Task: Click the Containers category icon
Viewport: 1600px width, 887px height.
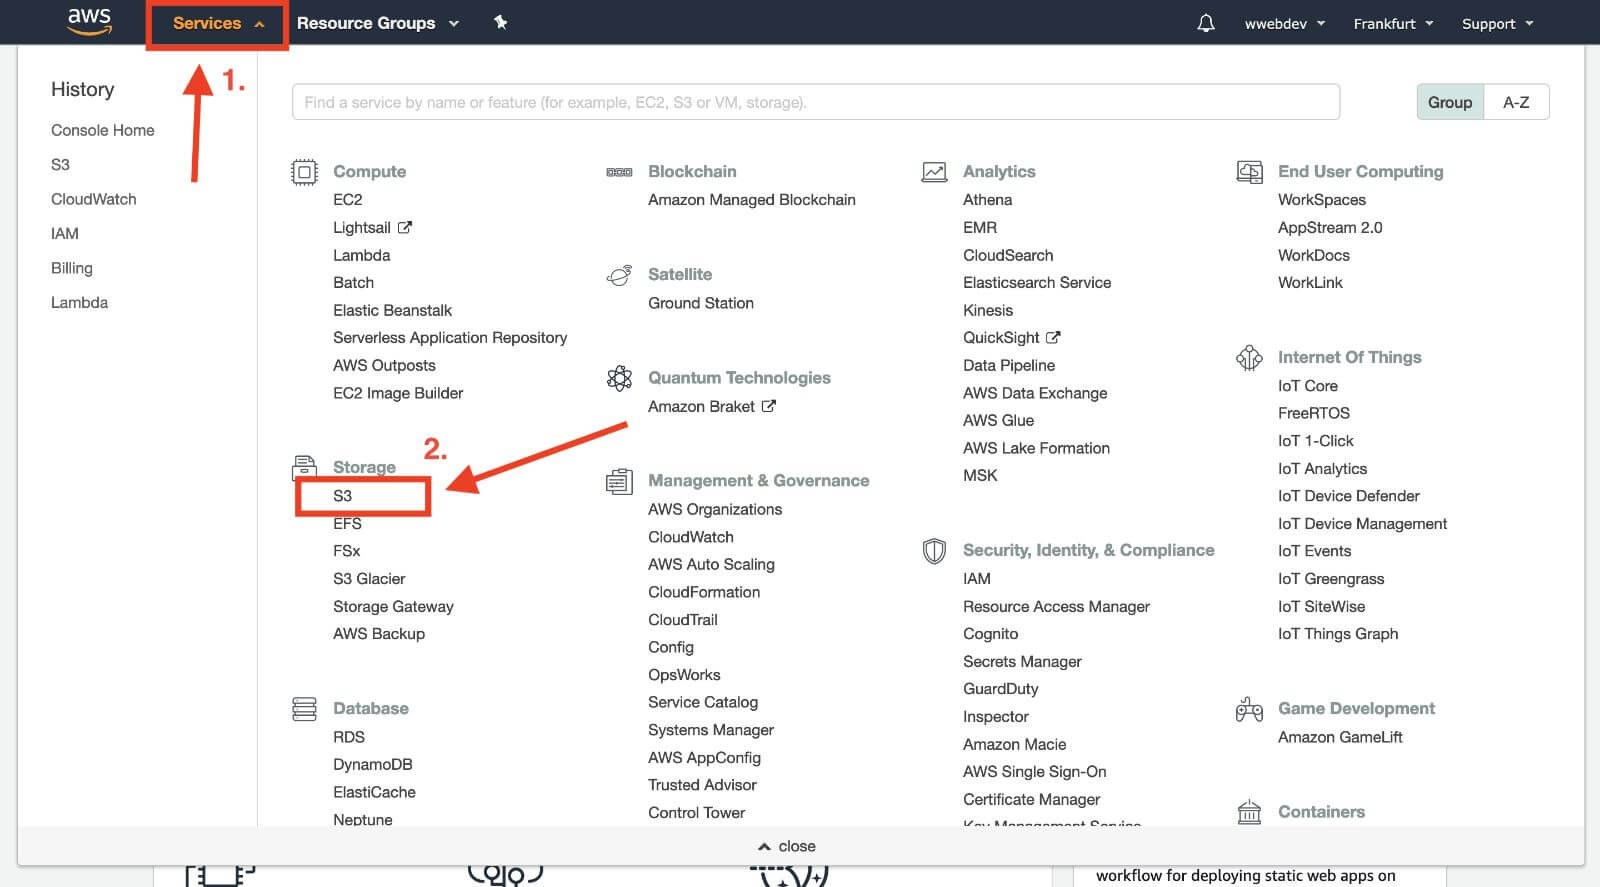Action: tap(1249, 812)
